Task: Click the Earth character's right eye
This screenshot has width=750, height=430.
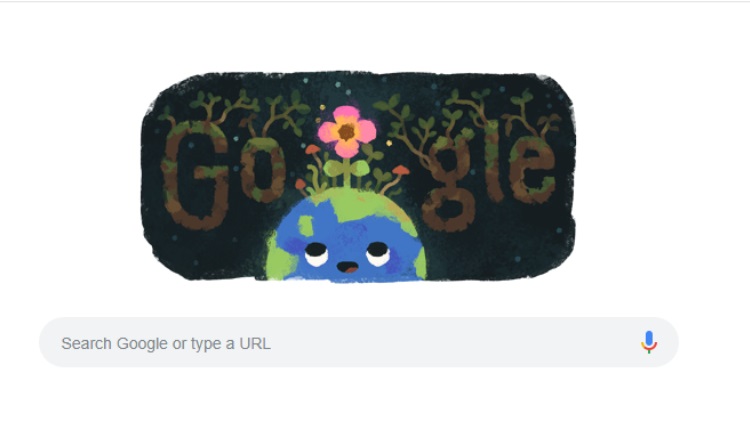Action: click(x=378, y=254)
